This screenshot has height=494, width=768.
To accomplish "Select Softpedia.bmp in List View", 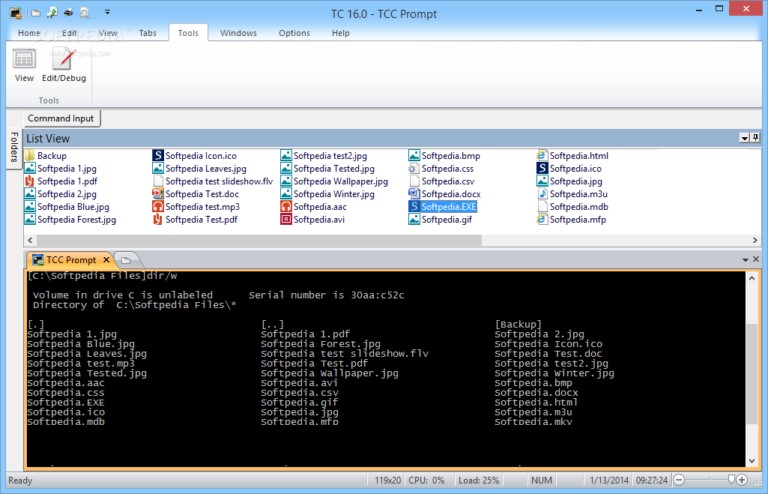I will (x=445, y=156).
